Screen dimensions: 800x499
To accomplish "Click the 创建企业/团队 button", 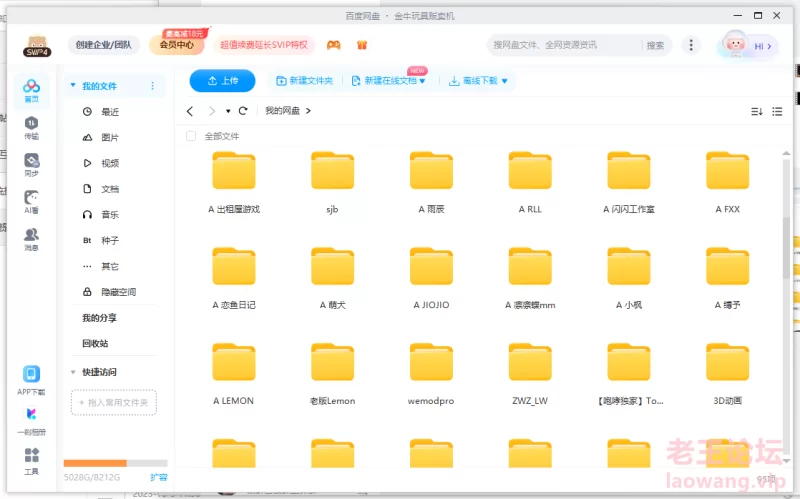I will pyautogui.click(x=104, y=45).
